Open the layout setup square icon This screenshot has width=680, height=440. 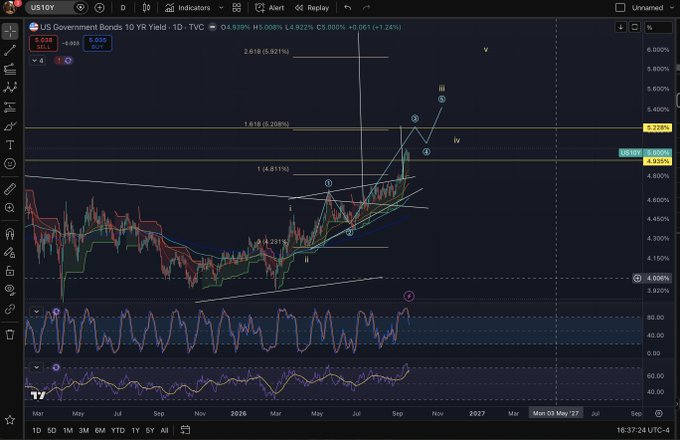[x=621, y=8]
